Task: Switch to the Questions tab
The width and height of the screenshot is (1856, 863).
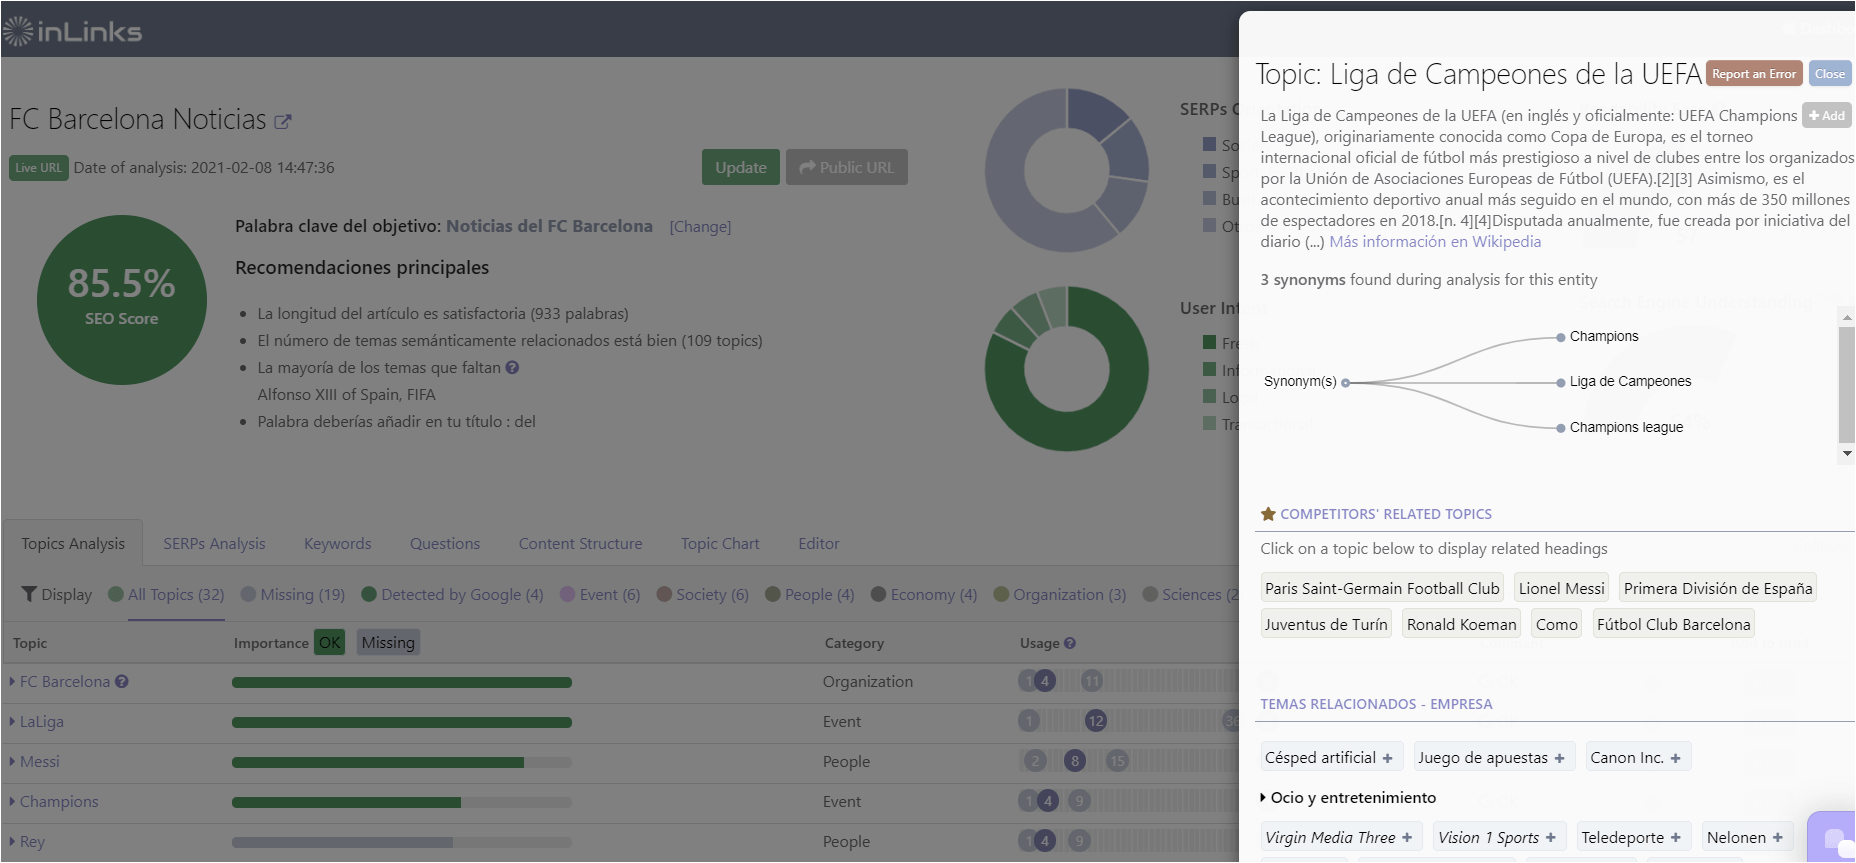Action: [x=444, y=543]
